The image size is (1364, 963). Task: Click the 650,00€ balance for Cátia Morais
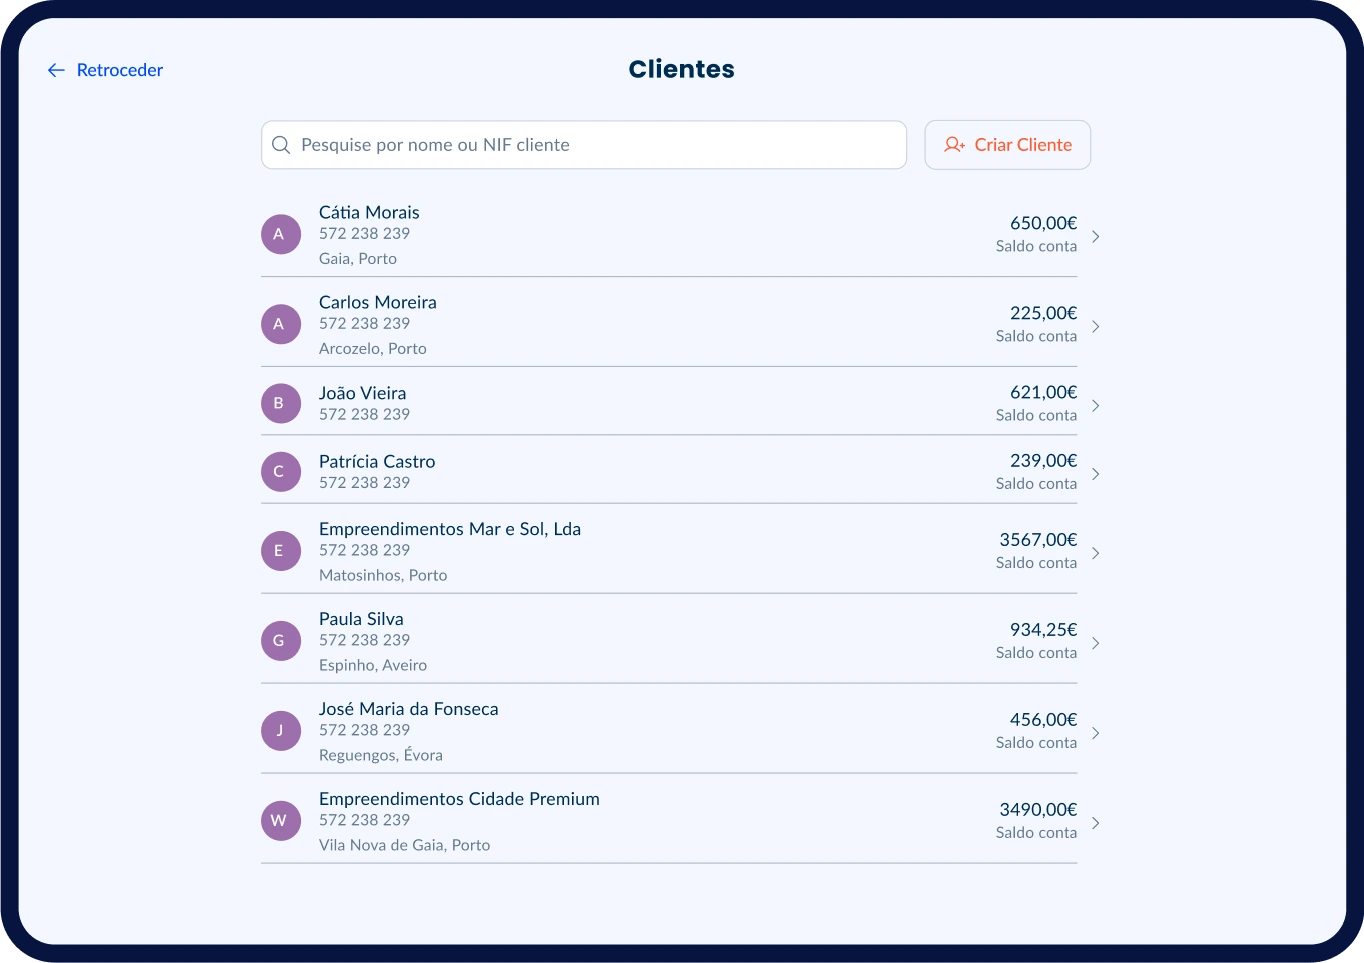1043,223
